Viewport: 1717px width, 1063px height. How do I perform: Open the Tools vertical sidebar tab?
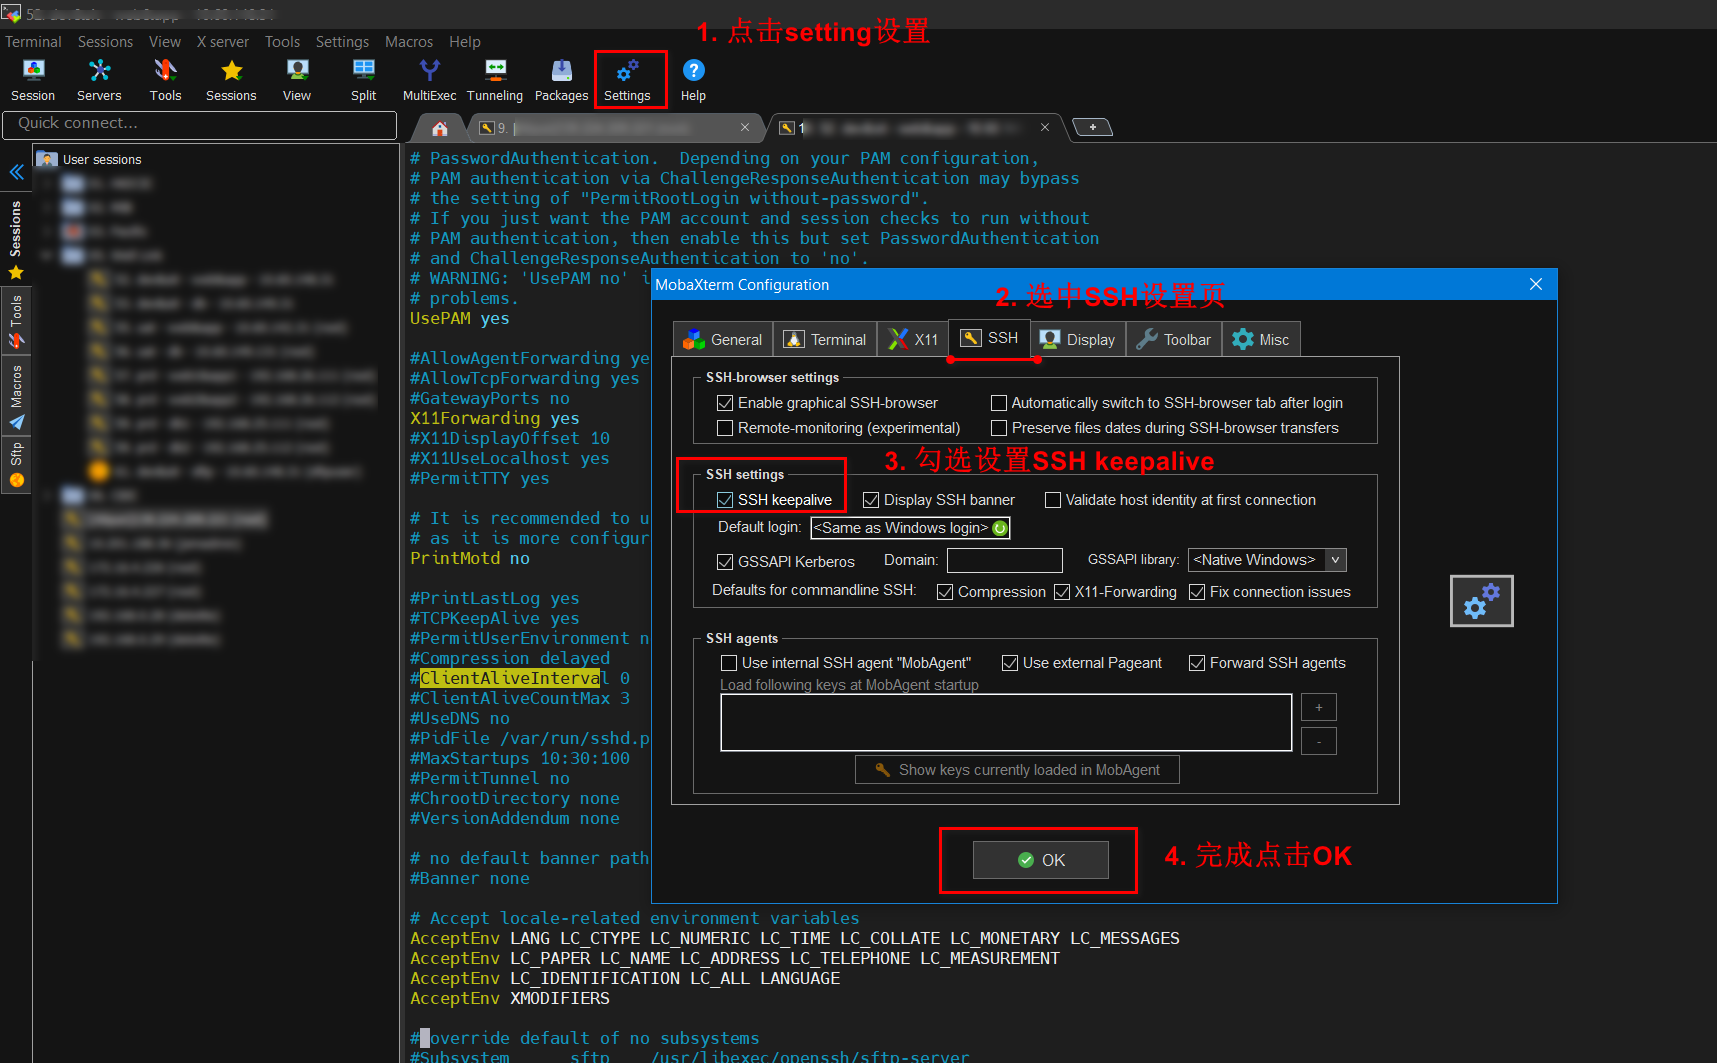click(16, 321)
